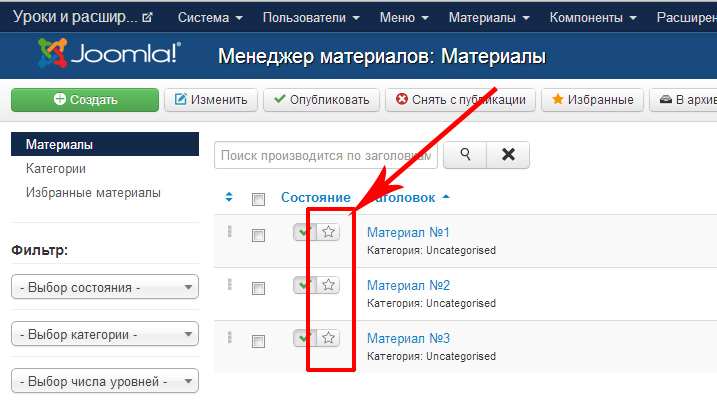
Task: Click the featured star icon for Материал №3
Action: pyautogui.click(x=329, y=338)
